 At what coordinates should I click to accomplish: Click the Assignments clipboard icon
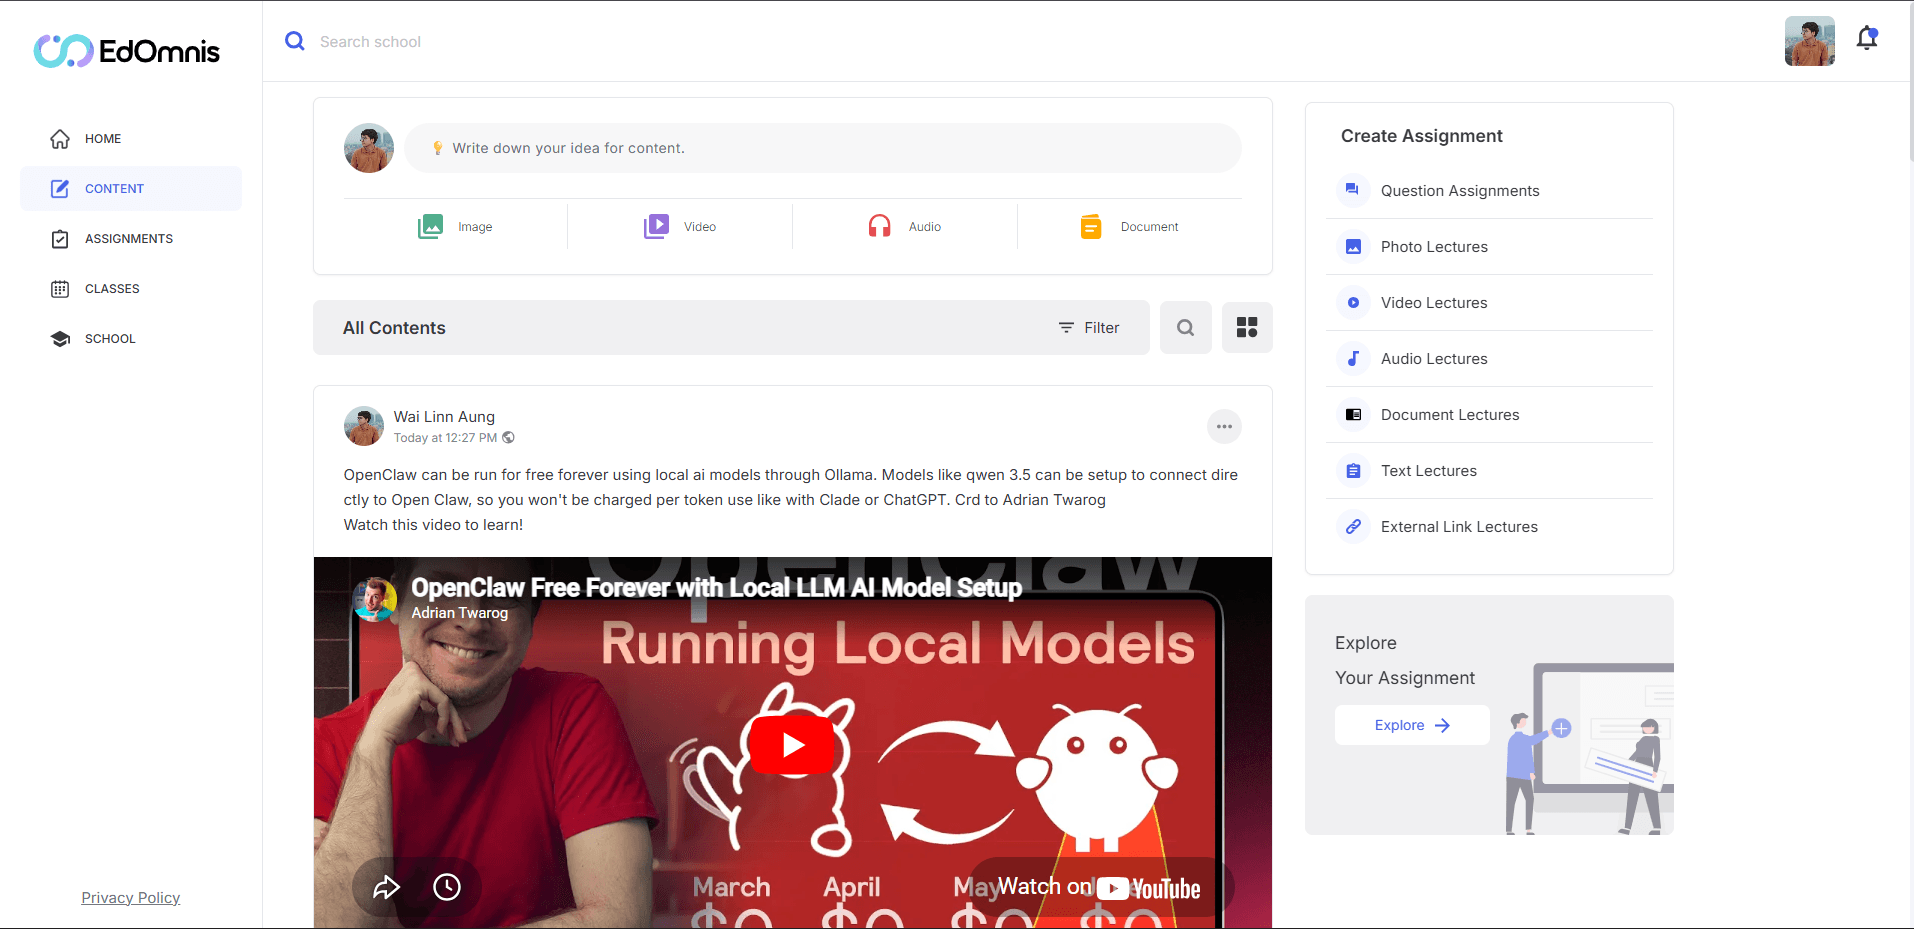coord(60,239)
